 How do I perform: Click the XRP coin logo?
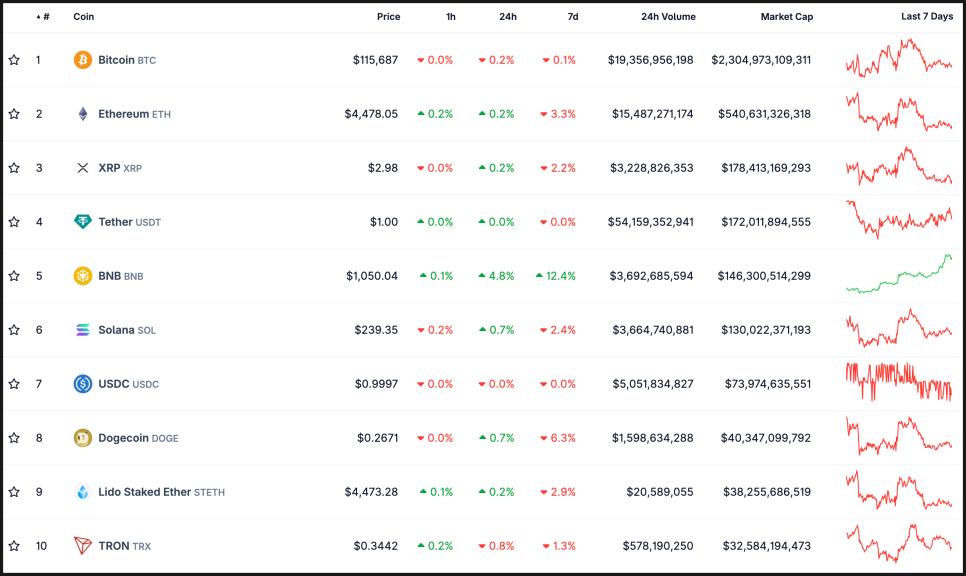[x=83, y=168]
